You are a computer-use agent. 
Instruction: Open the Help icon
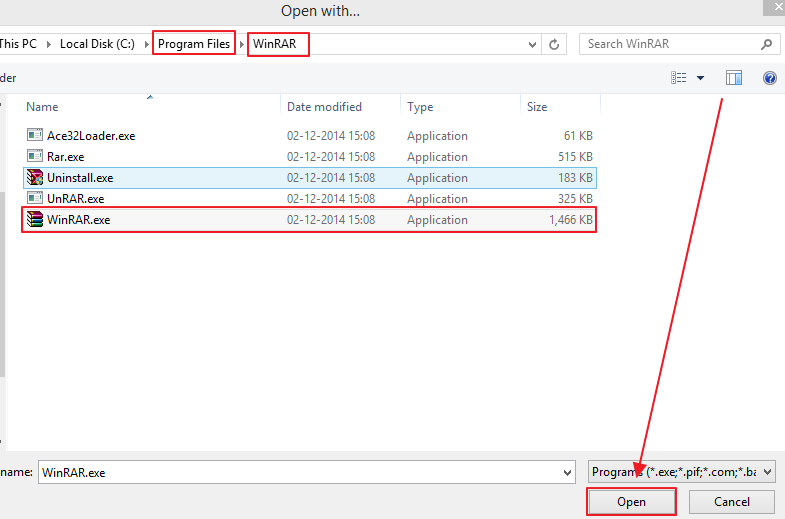[x=769, y=78]
